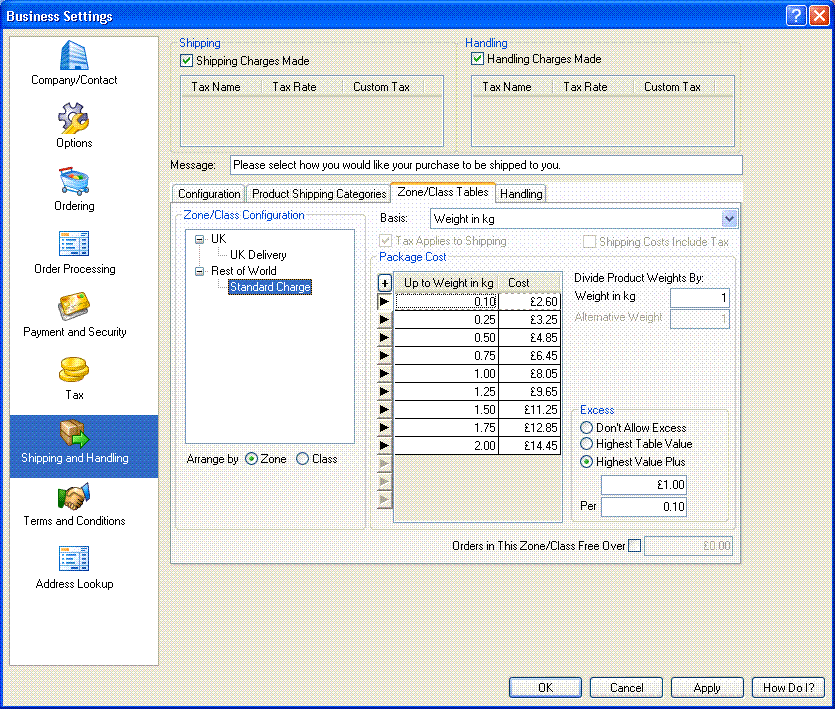Select the Don't Allow Excess option

tap(587, 428)
